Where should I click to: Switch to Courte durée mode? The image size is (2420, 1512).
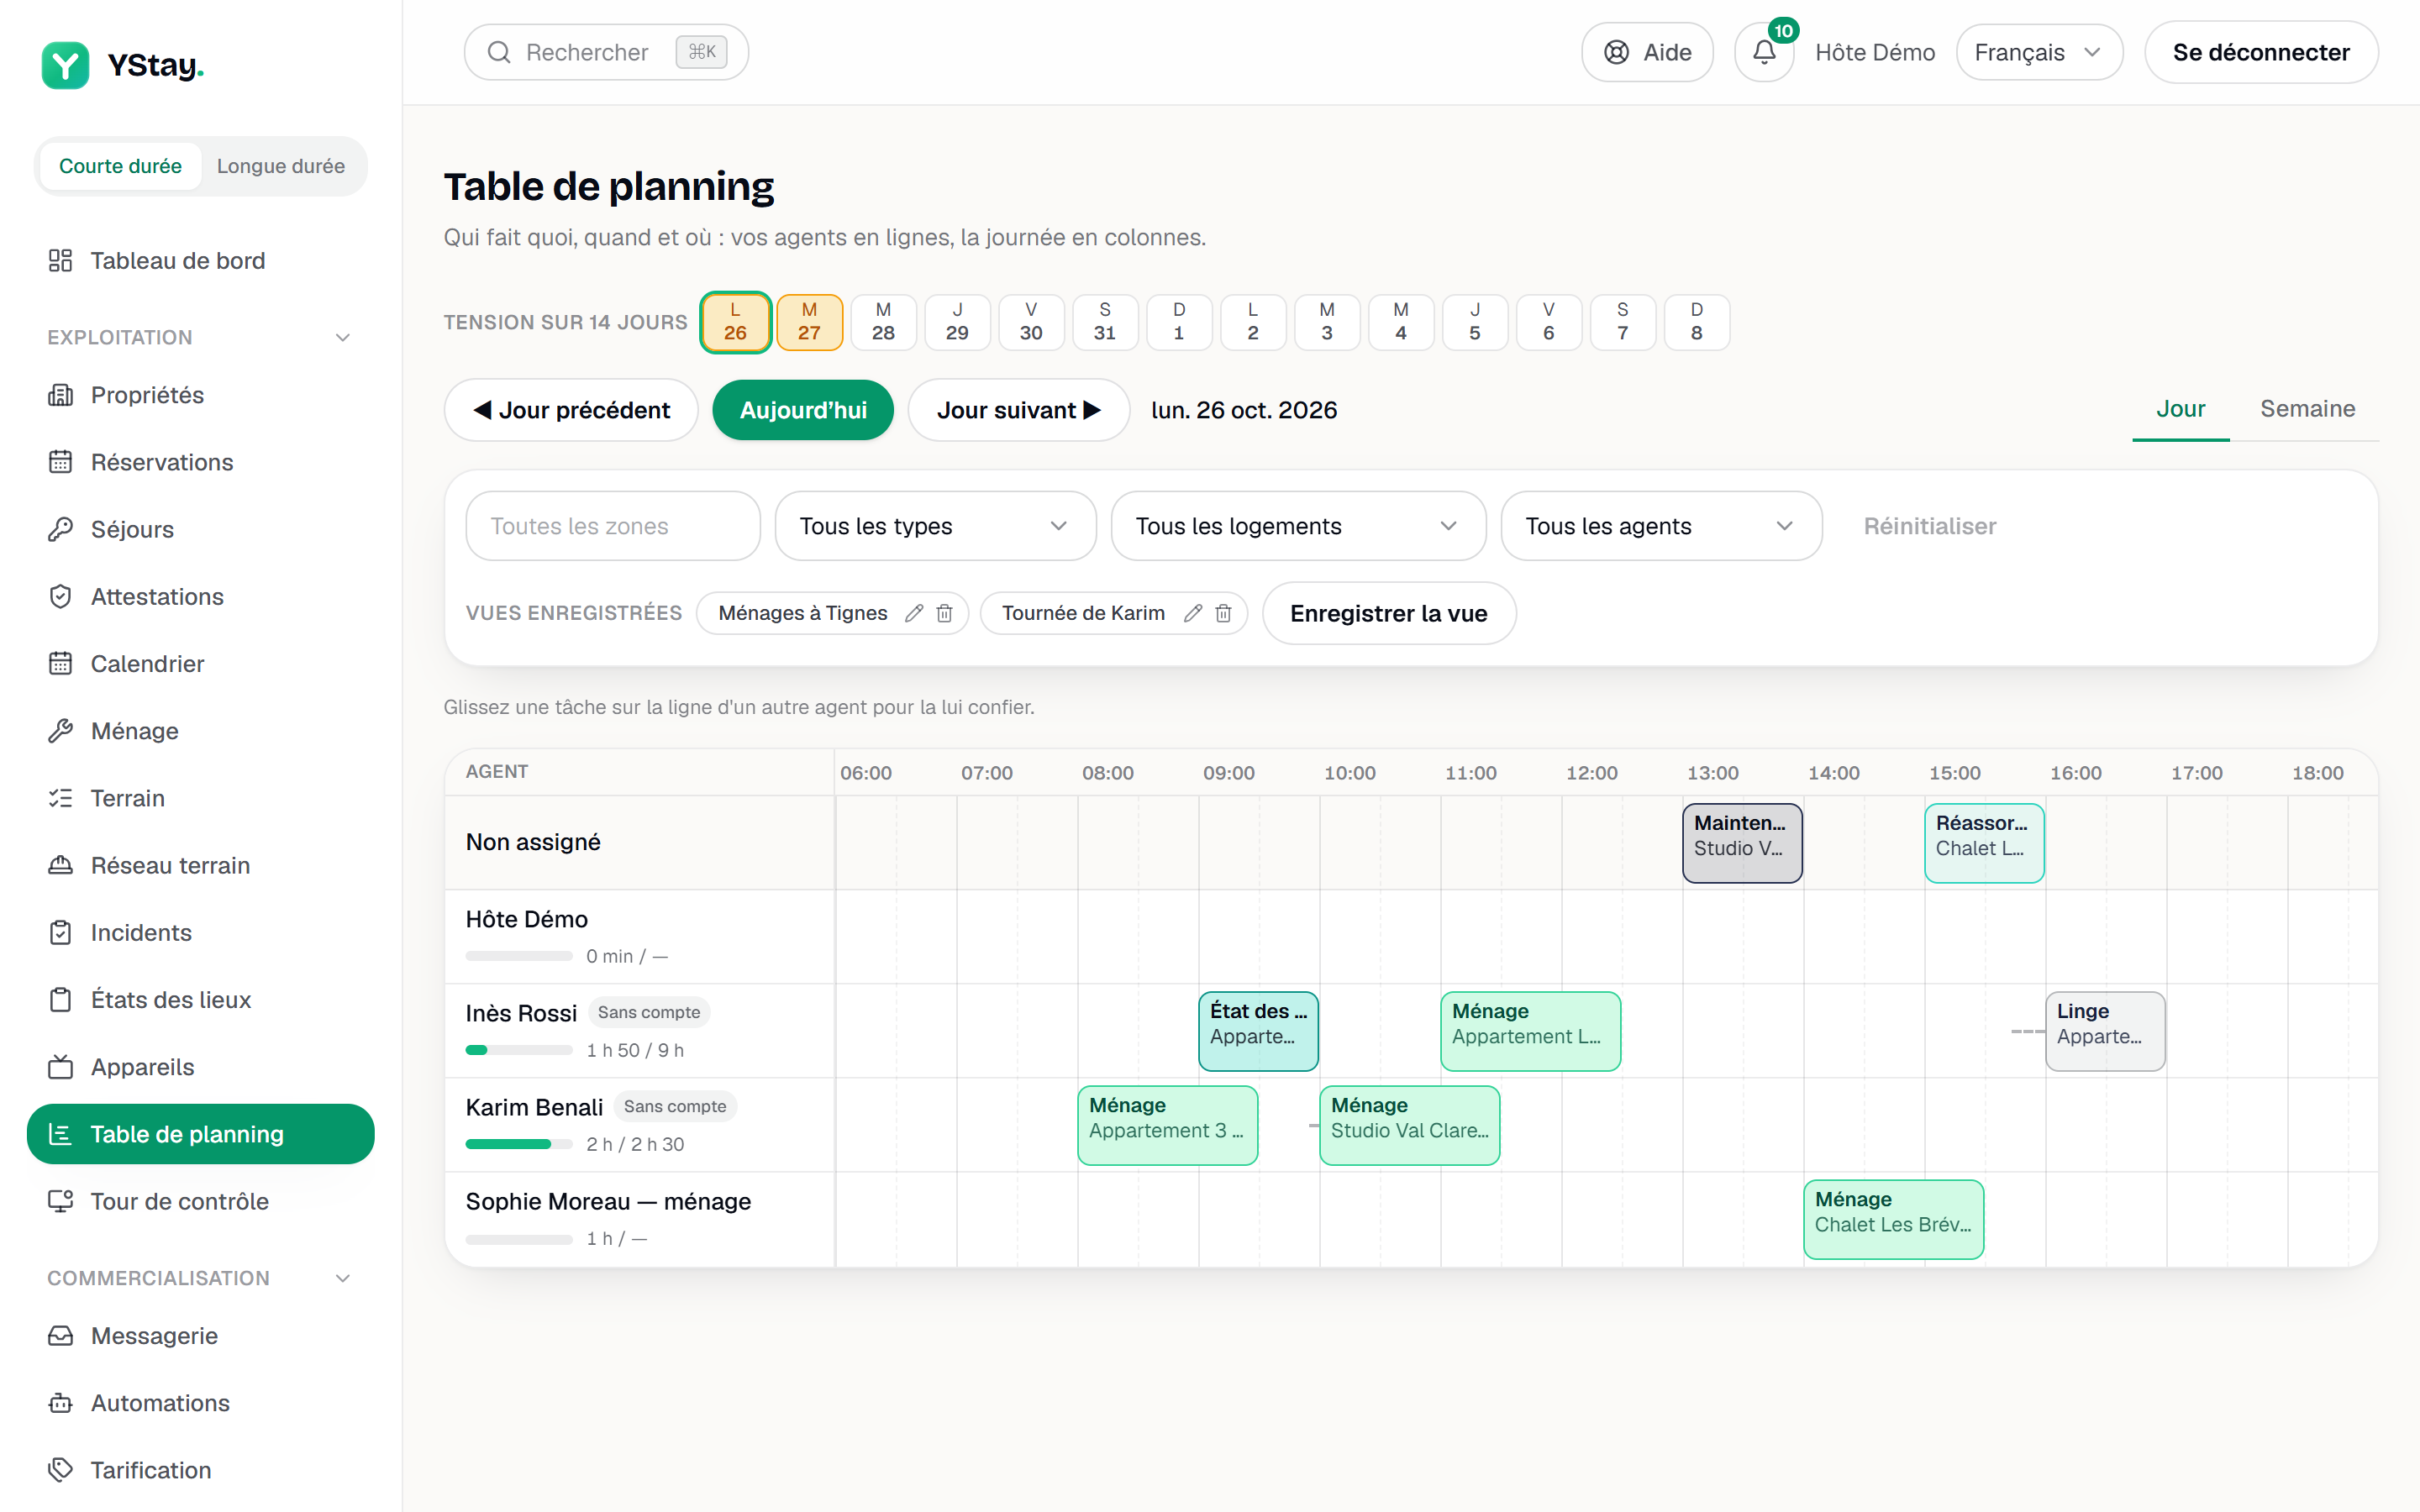(120, 166)
